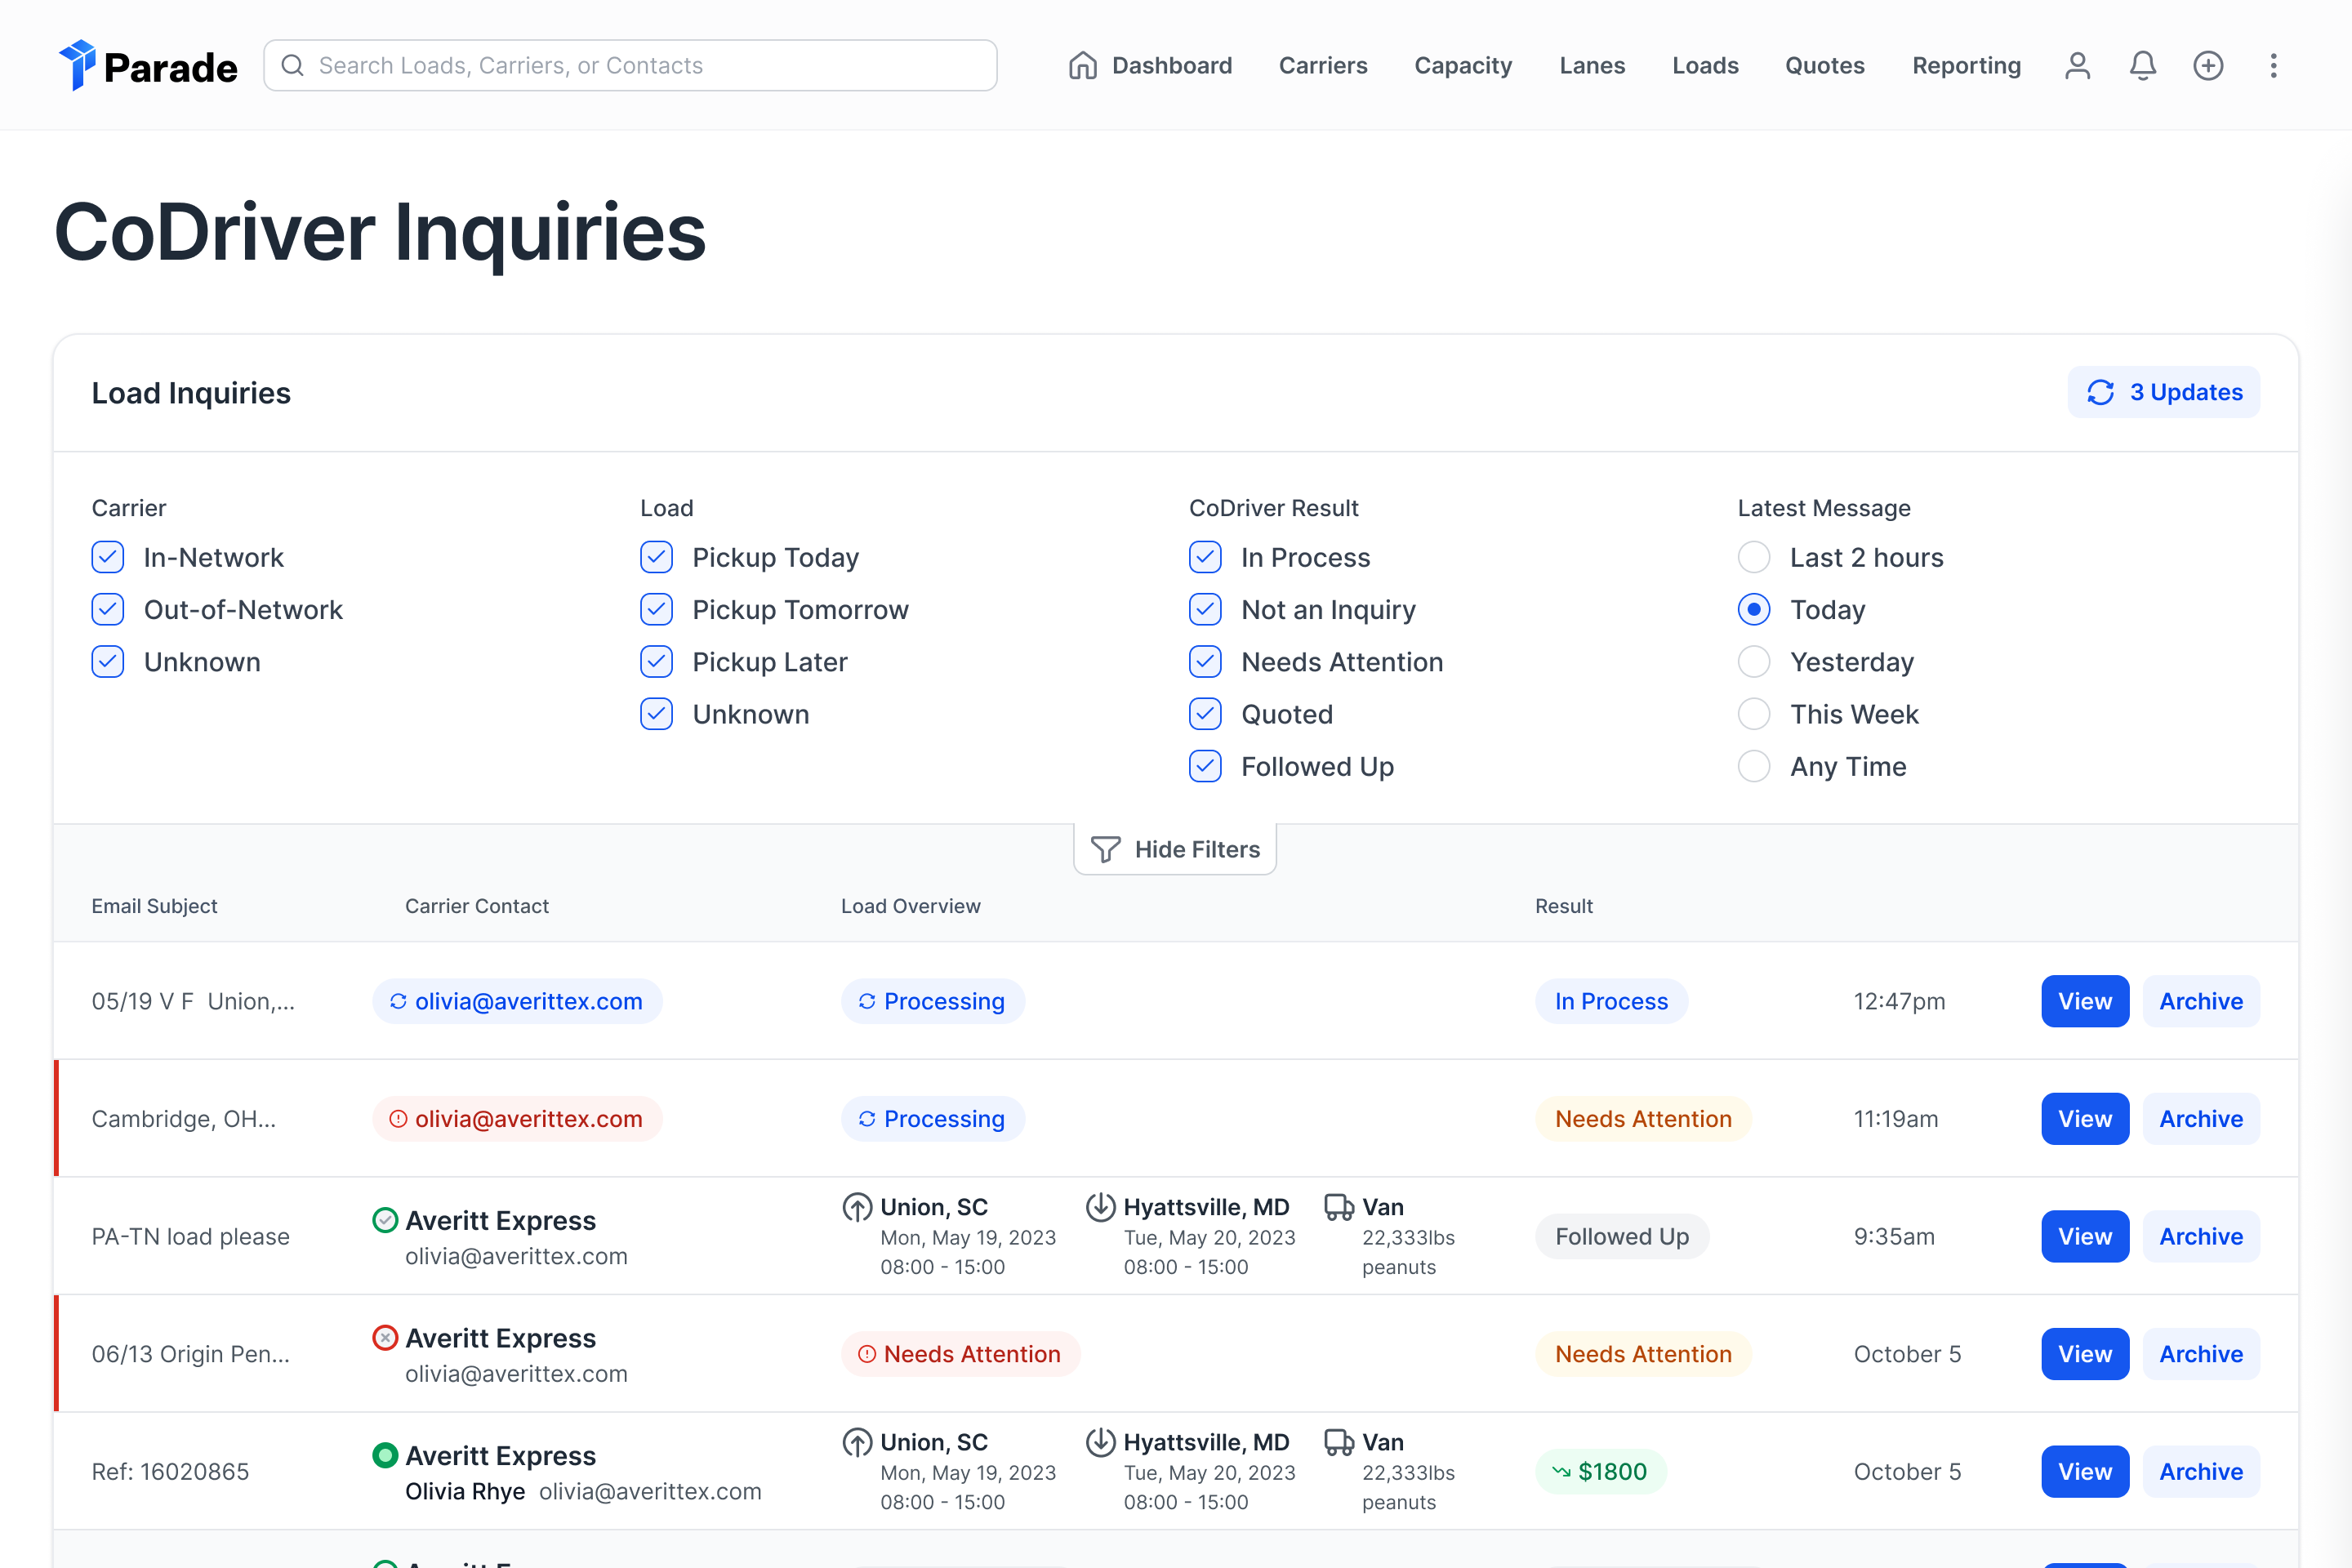Click the $1800 quote result badge
This screenshot has height=1568, width=2352.
pyautogui.click(x=1600, y=1471)
